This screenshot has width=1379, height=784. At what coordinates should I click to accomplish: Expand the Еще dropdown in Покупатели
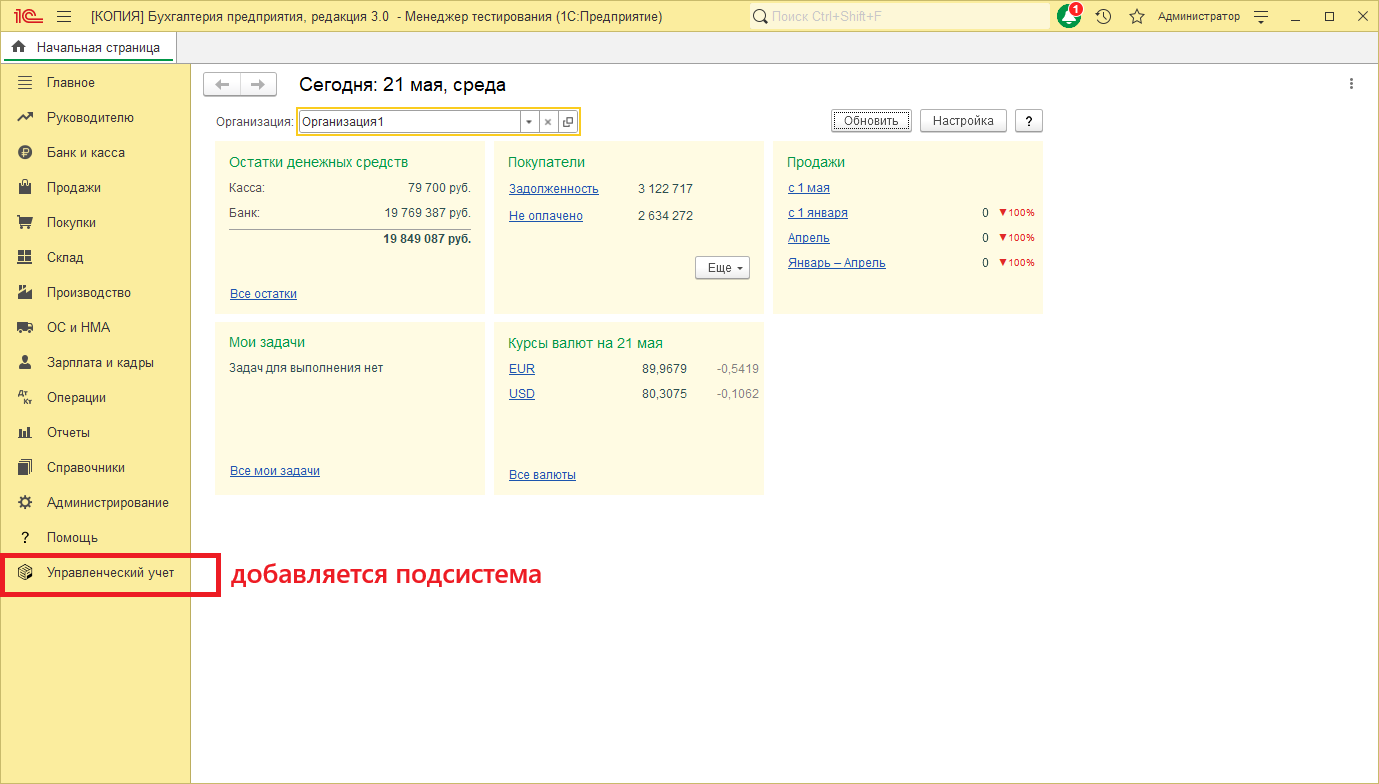pyautogui.click(x=722, y=268)
